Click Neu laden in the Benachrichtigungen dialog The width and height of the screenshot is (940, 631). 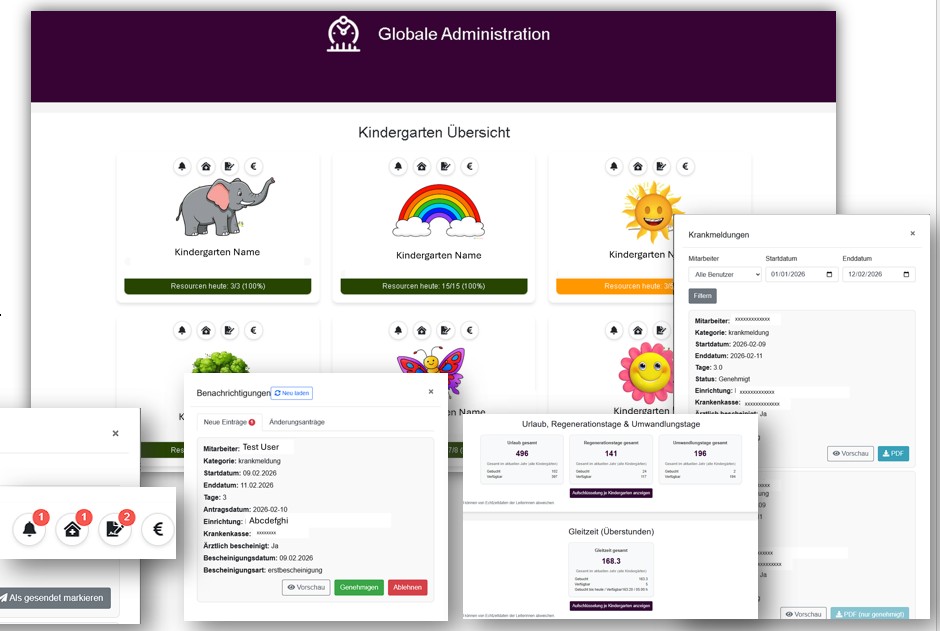pos(292,394)
